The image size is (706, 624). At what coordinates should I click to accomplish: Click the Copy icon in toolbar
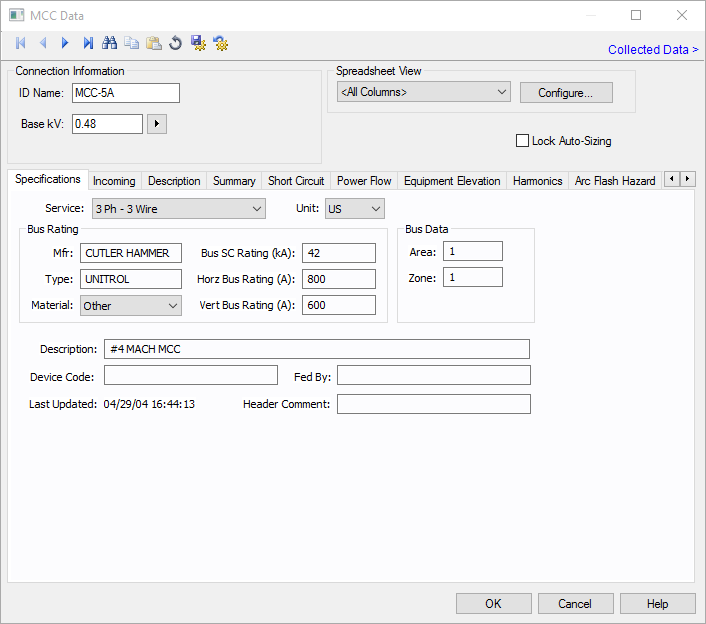(132, 43)
